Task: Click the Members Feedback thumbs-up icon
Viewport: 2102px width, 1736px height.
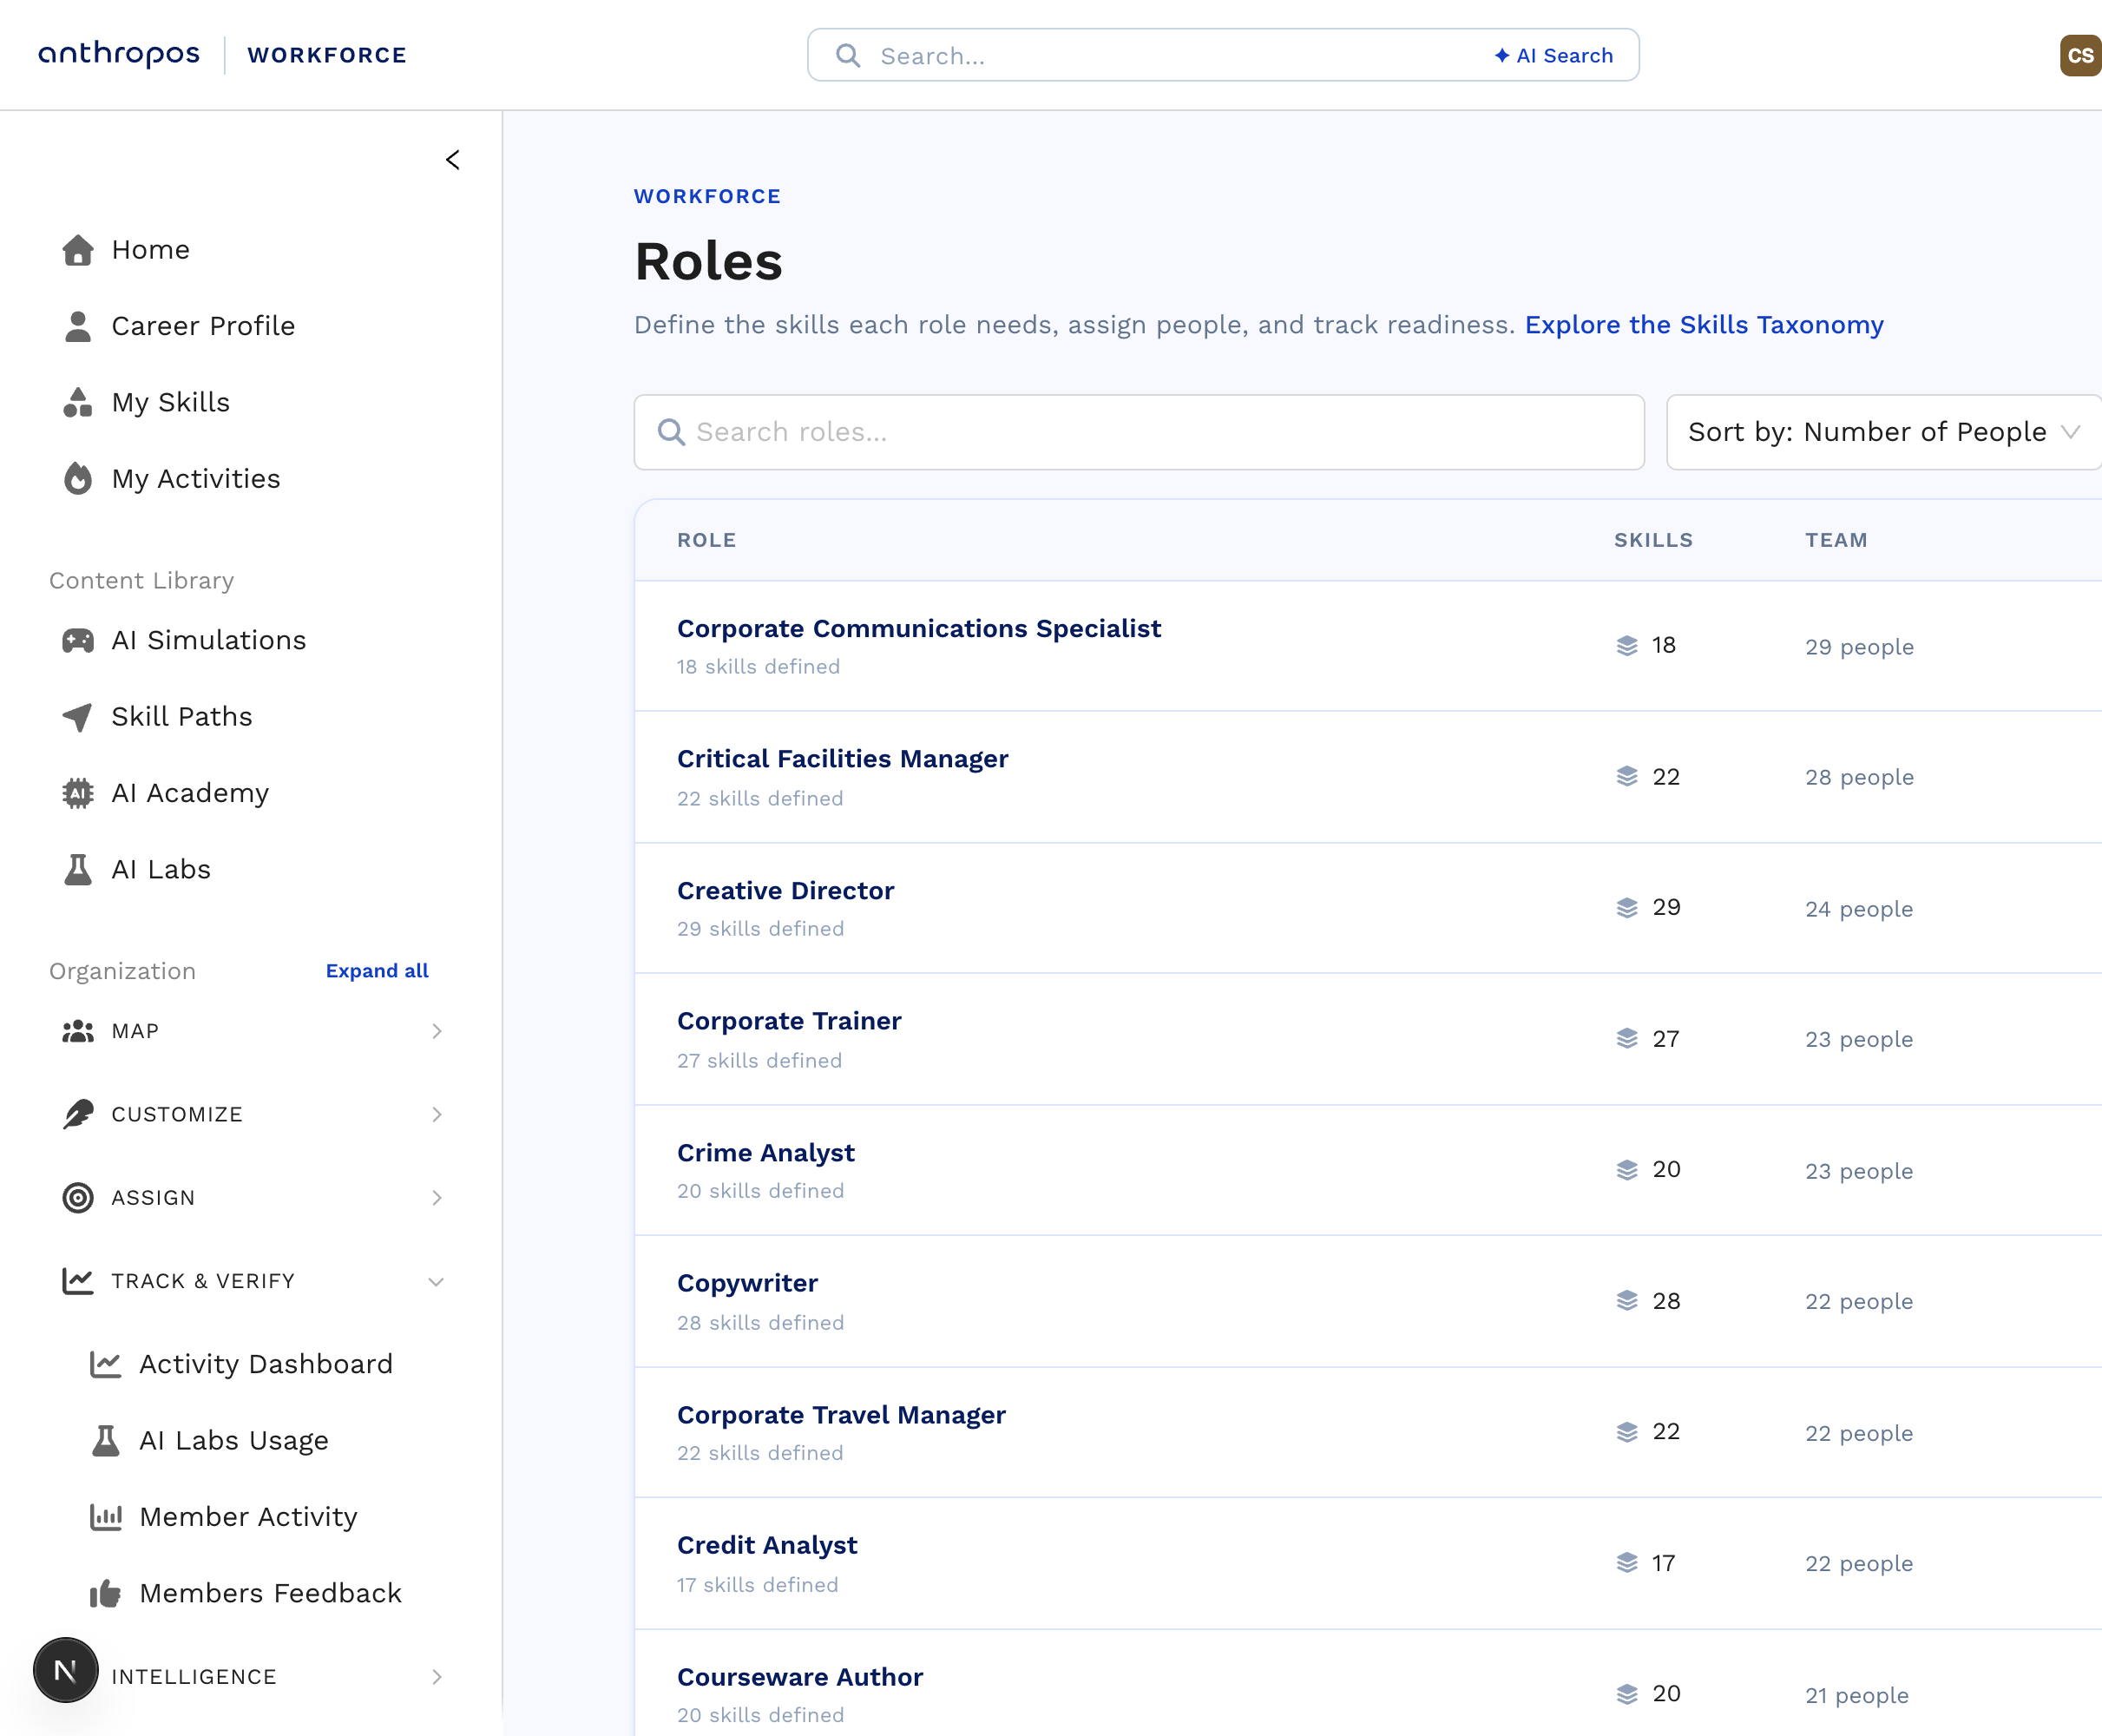Action: [105, 1593]
